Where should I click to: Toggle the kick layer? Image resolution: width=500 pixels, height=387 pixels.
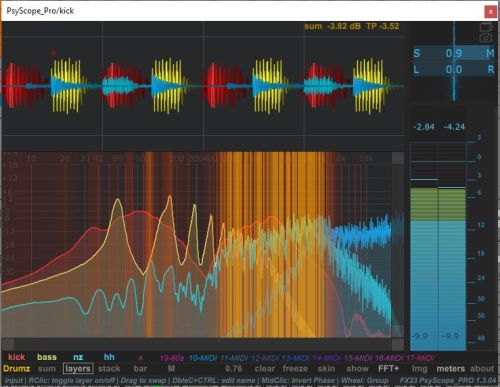tap(16, 357)
